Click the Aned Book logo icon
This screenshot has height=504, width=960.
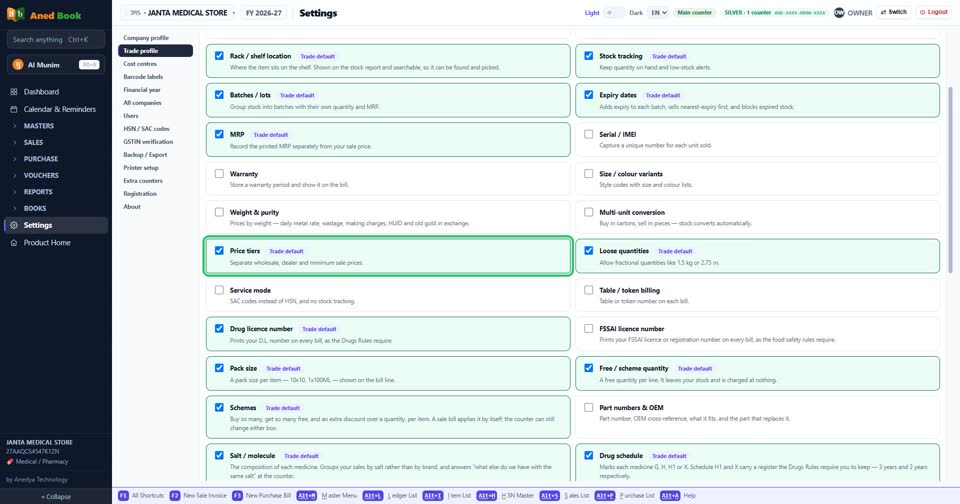[15, 14]
